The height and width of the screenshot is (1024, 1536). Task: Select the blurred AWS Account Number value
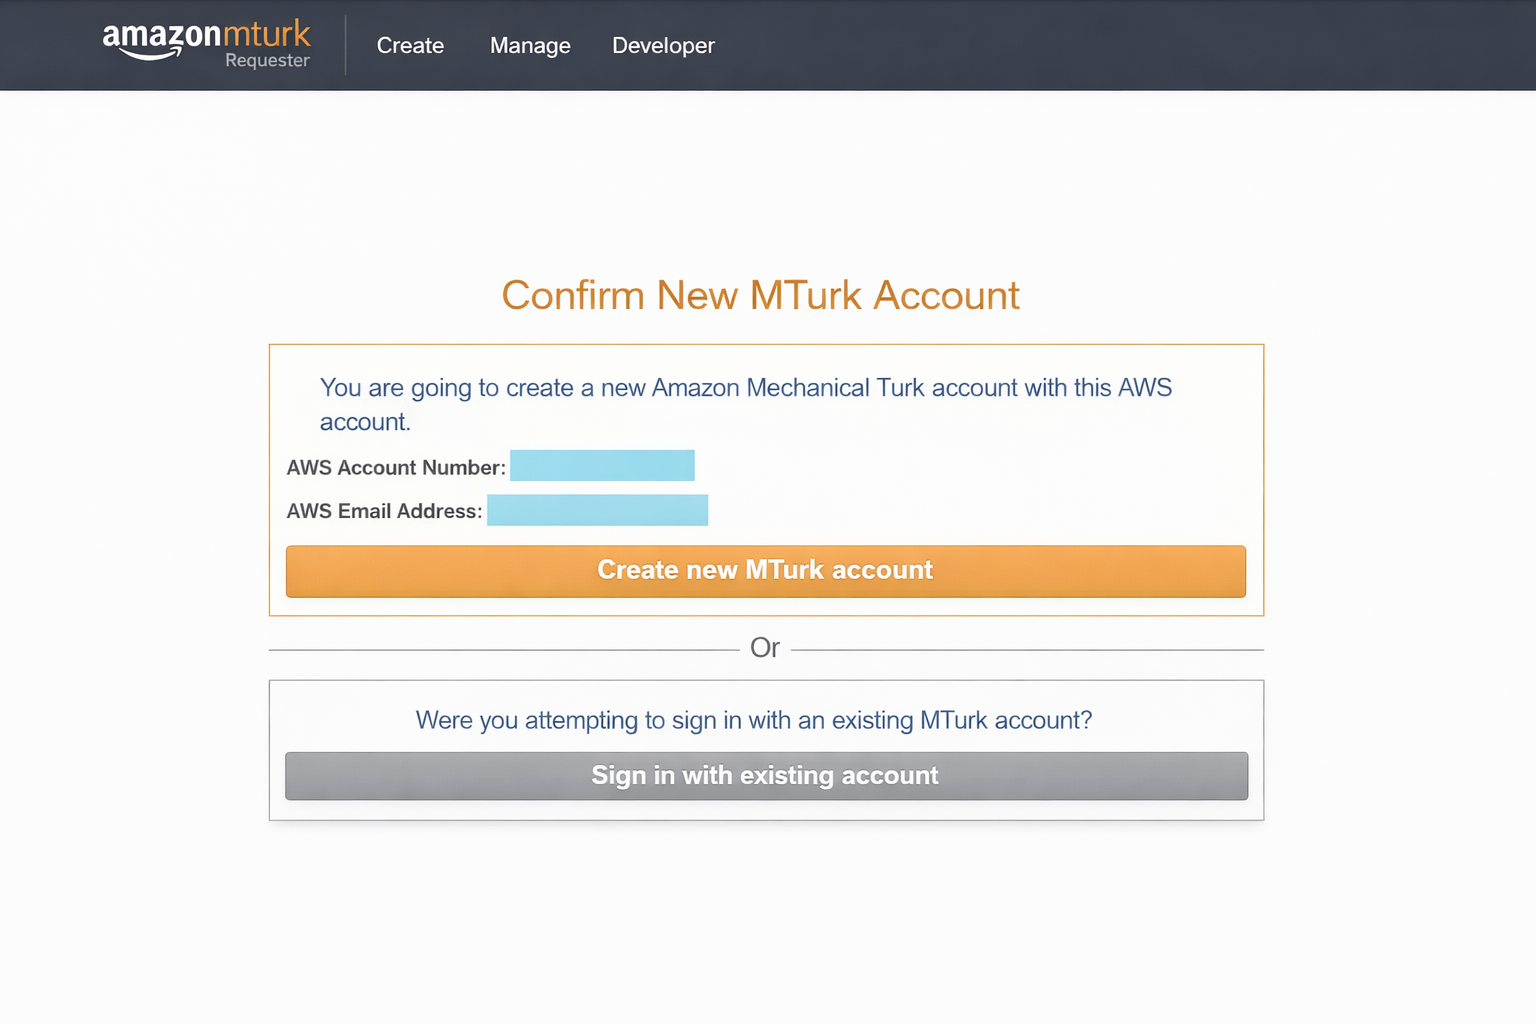(x=602, y=466)
